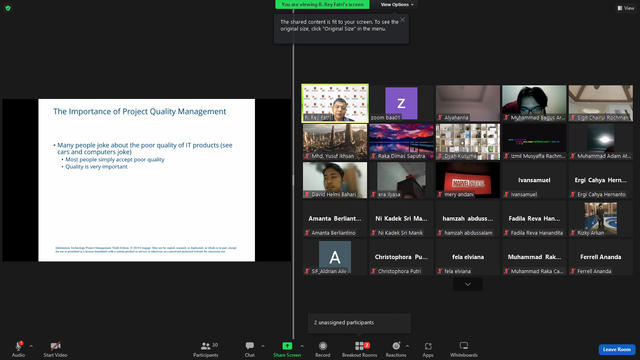
Task: Click the green encryption shield icon
Action: (x=8, y=8)
